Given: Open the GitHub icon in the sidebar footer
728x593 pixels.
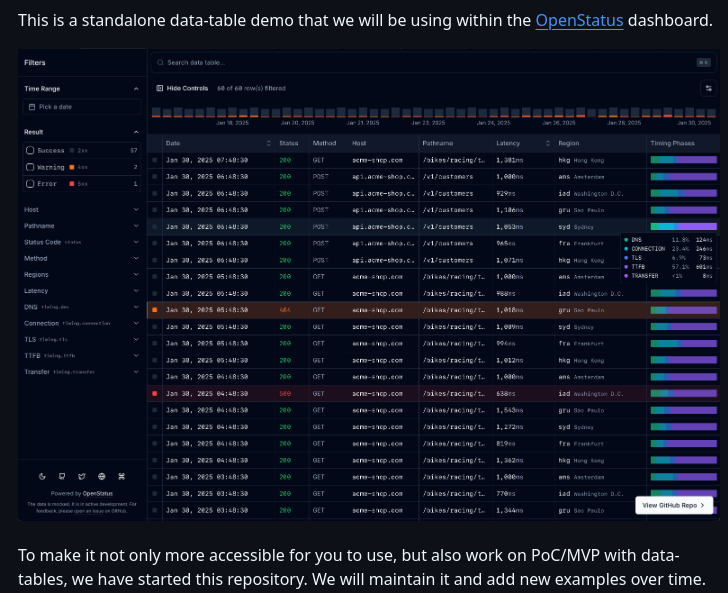Looking at the screenshot, I should (62, 476).
